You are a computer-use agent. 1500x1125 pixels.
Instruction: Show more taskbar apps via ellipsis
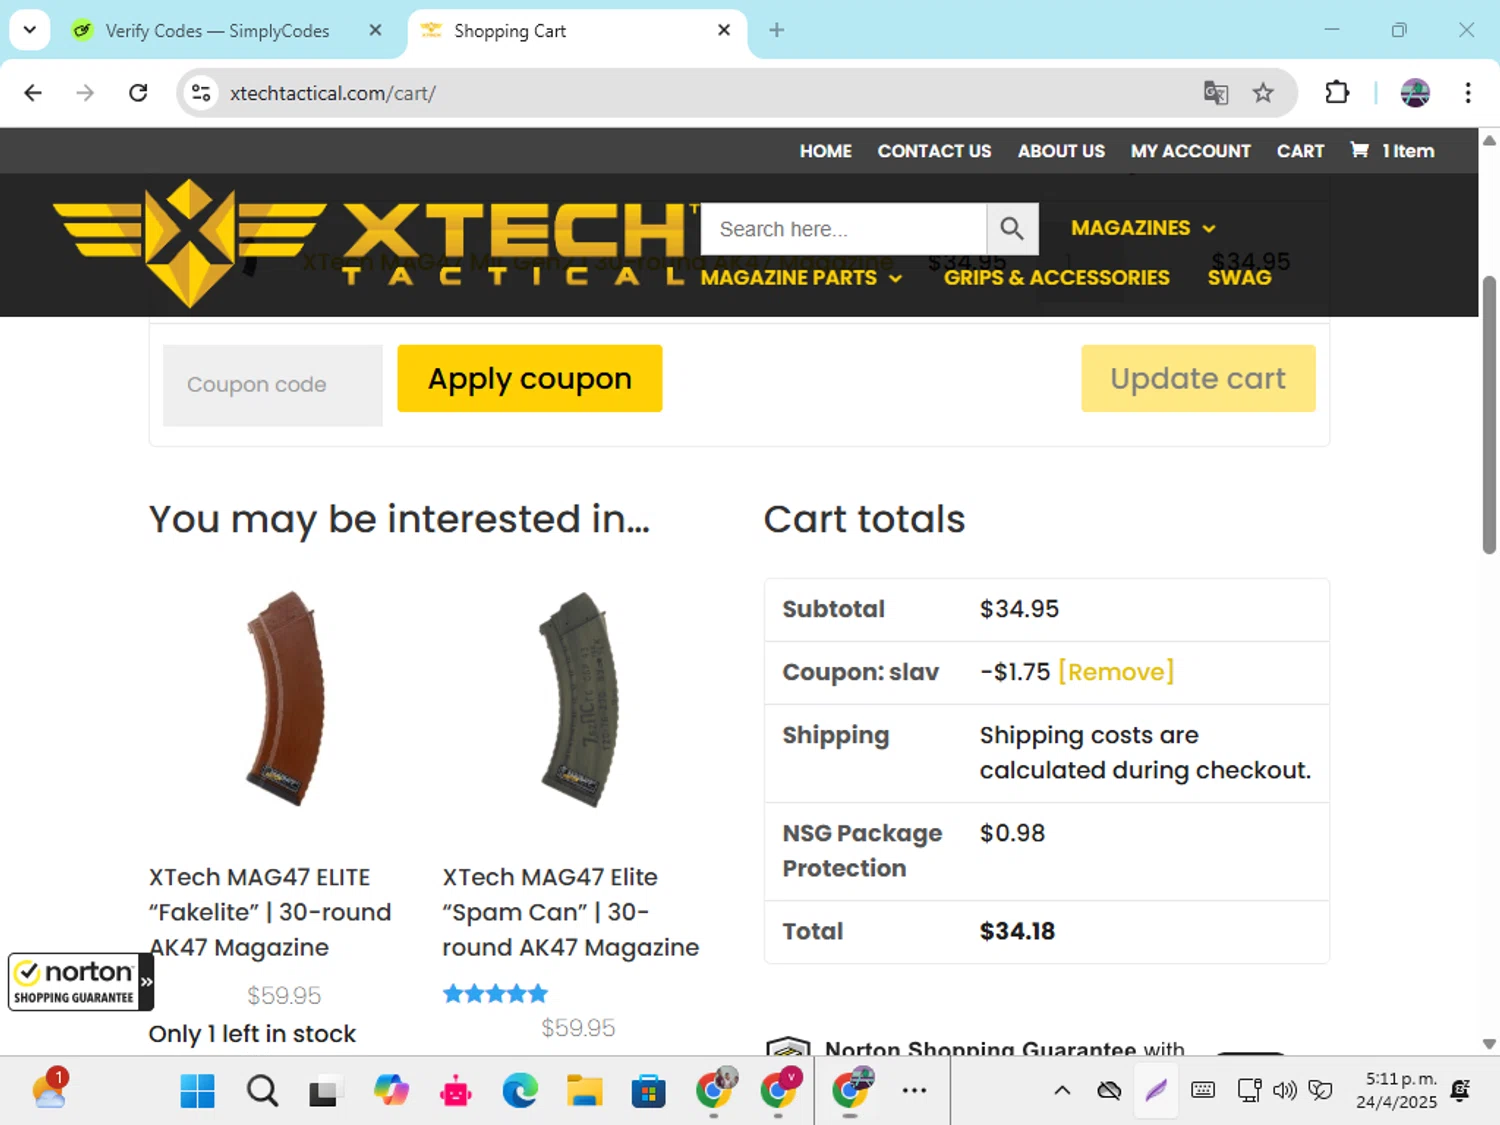tap(914, 1091)
